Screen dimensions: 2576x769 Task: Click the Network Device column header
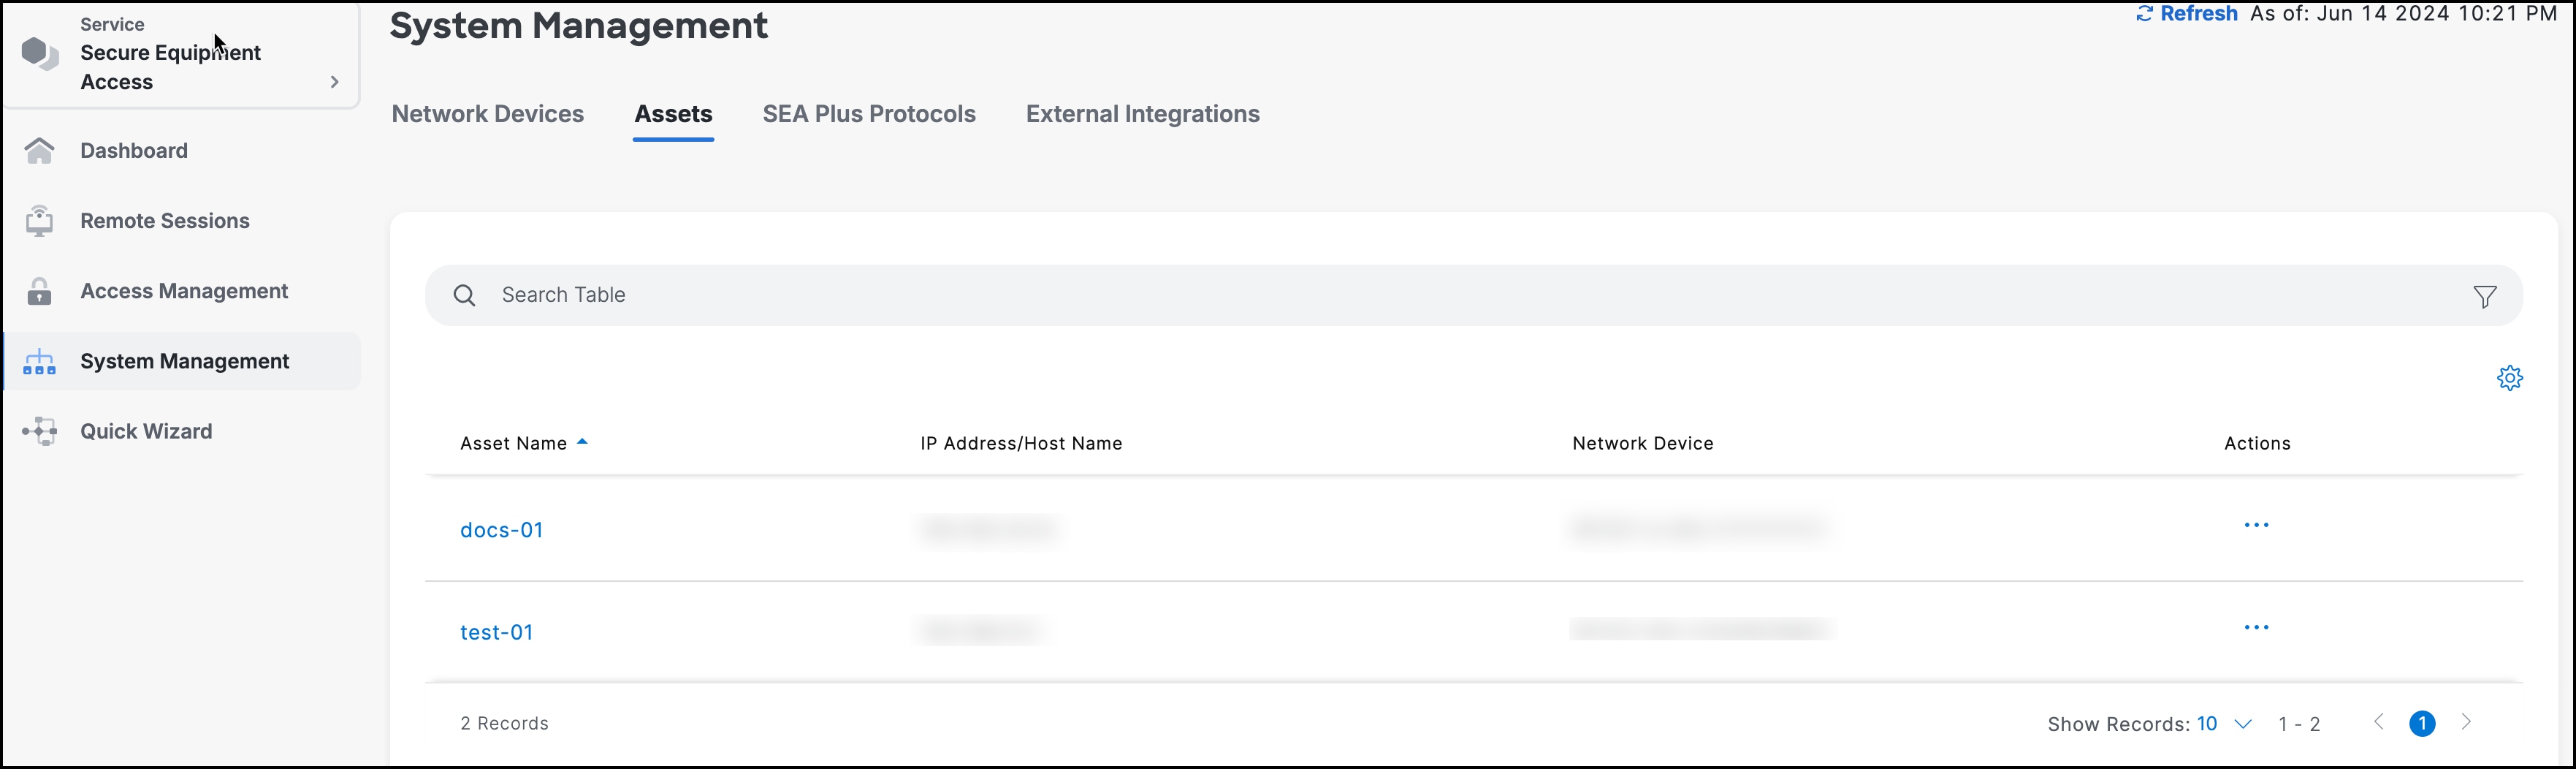tap(1642, 443)
